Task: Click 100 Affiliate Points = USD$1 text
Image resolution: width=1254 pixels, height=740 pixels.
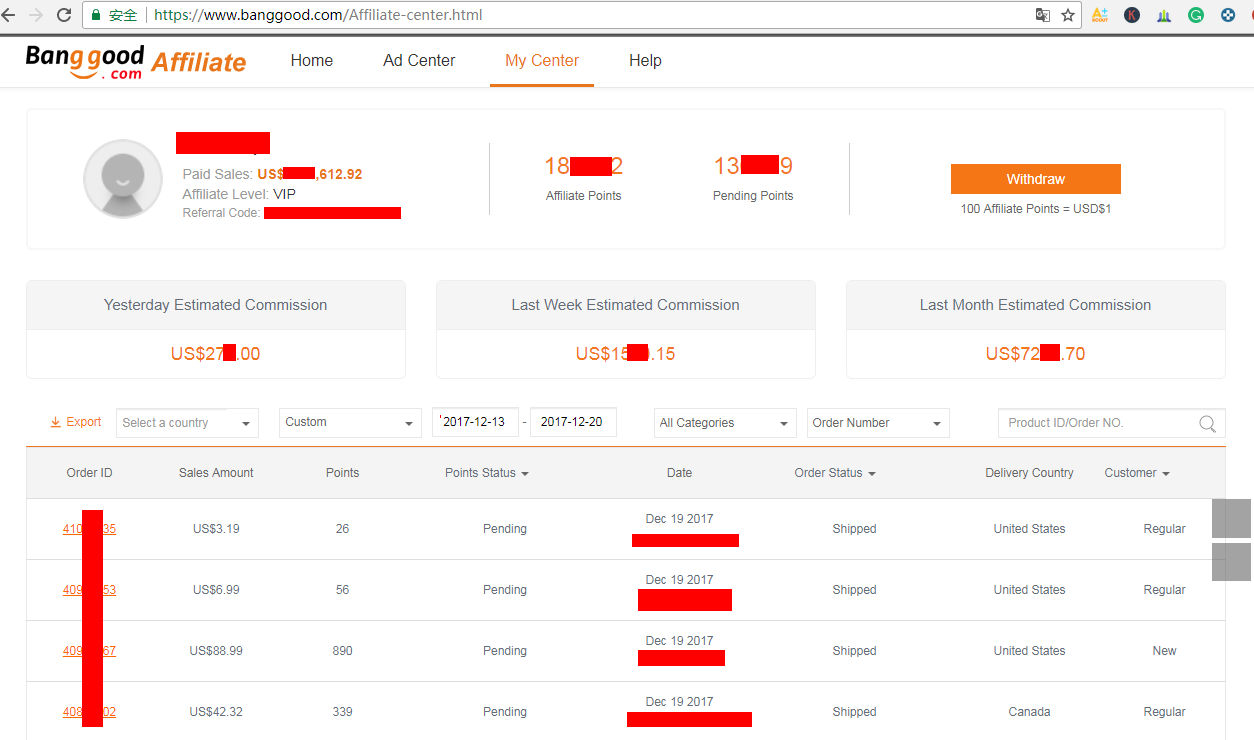Action: pyautogui.click(x=1036, y=209)
